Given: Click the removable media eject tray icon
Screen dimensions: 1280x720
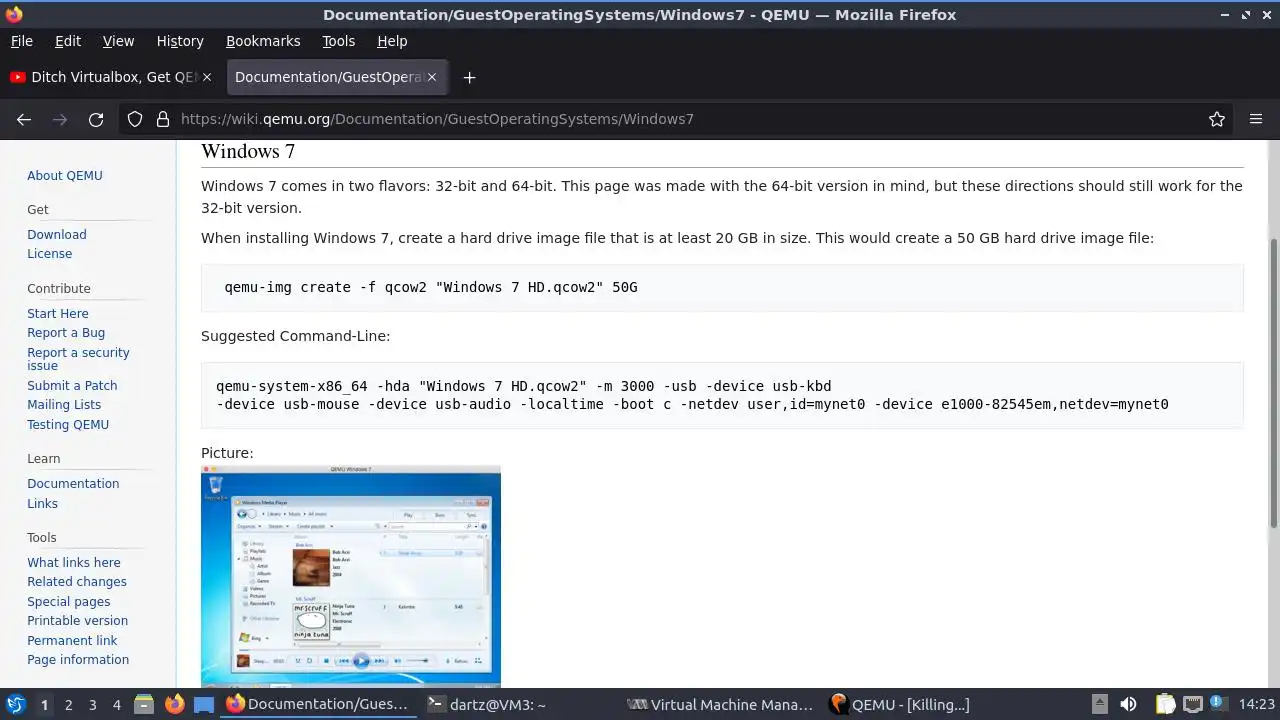Looking at the screenshot, I should (1099, 704).
